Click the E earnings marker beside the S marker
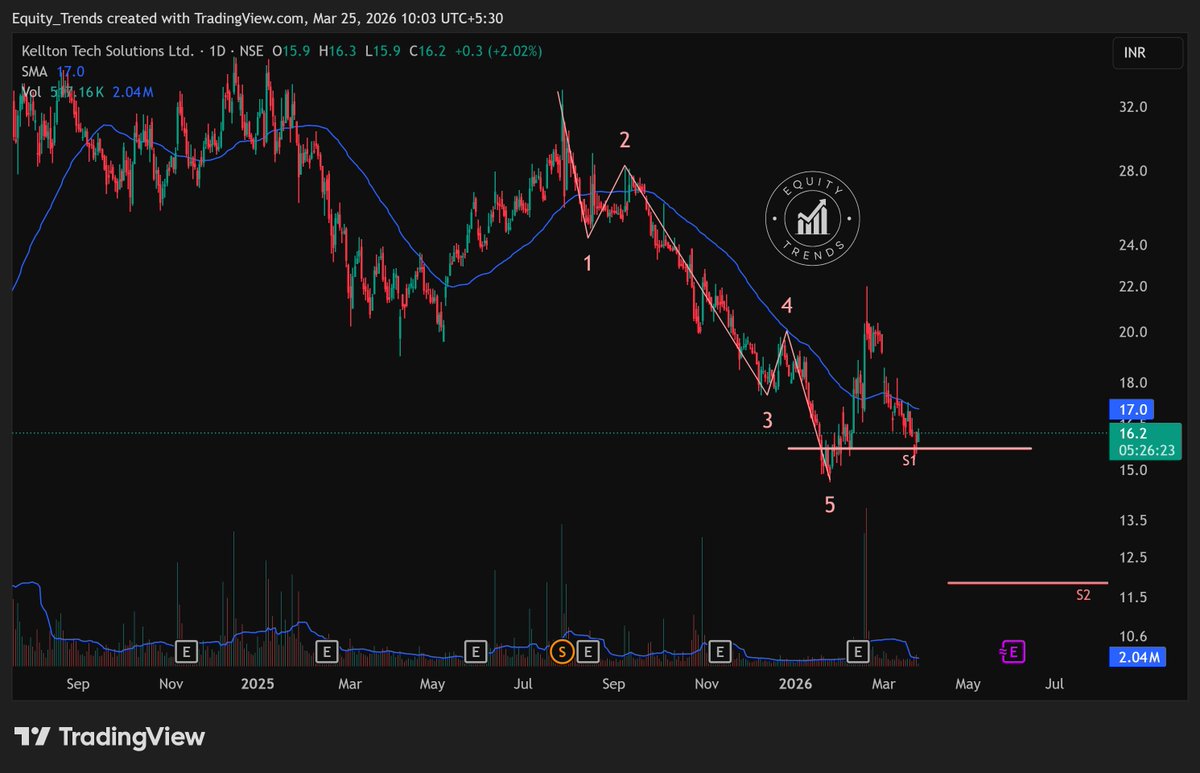 [x=589, y=652]
